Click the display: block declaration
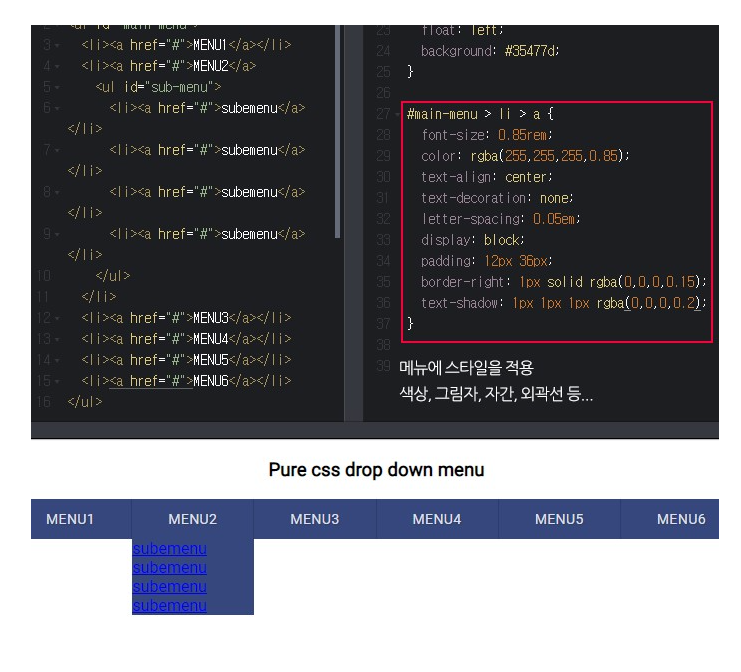This screenshot has width=741, height=672. (473, 240)
